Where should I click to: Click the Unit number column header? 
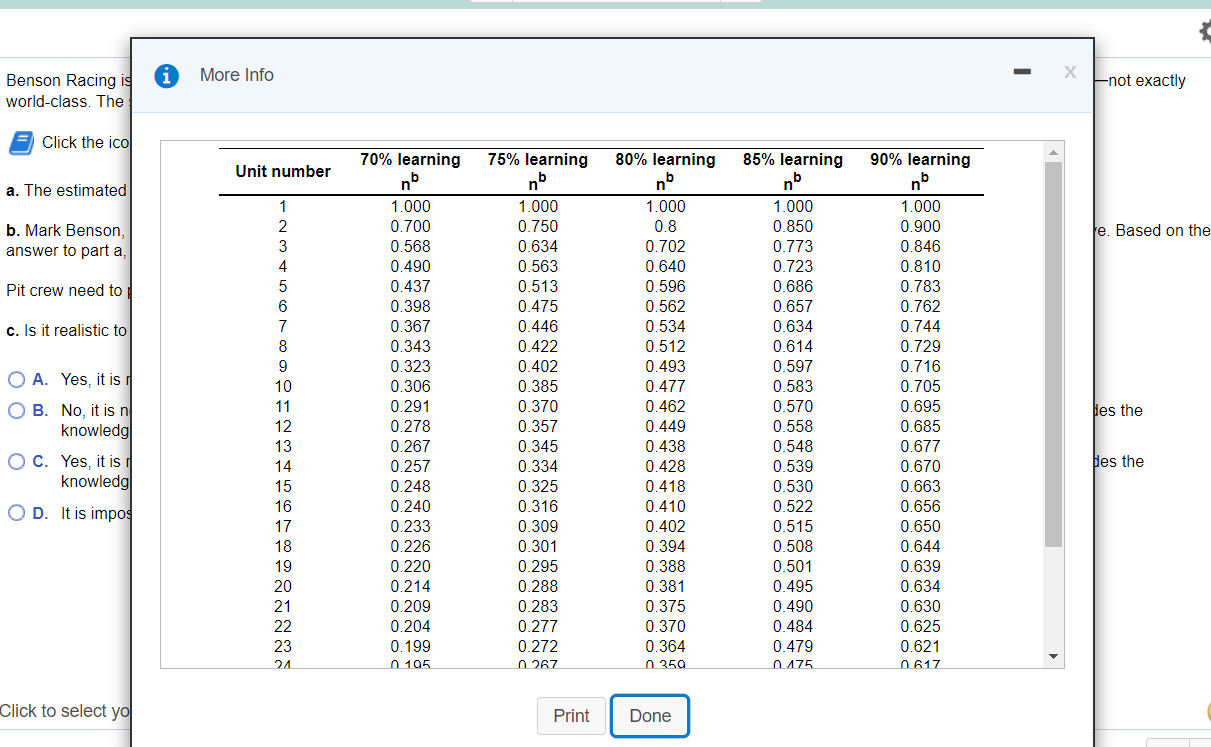click(283, 171)
